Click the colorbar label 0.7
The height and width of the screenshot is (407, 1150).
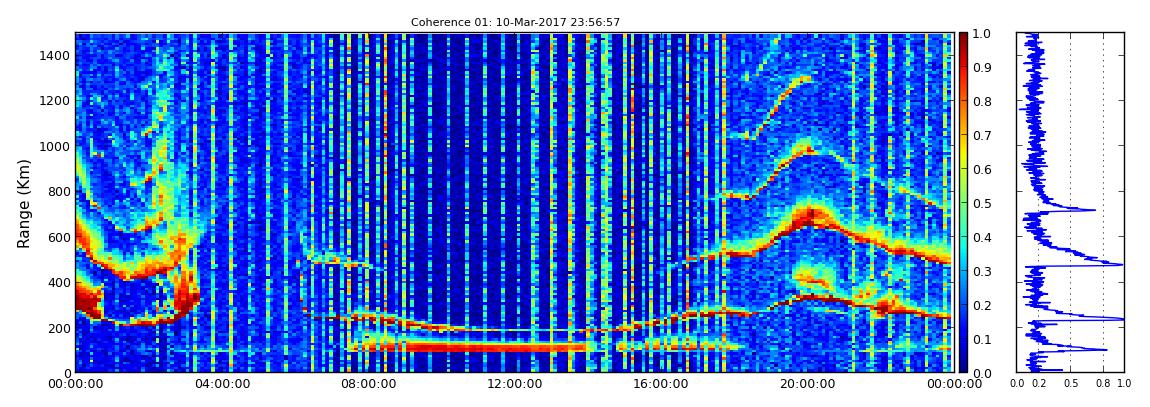(982, 136)
